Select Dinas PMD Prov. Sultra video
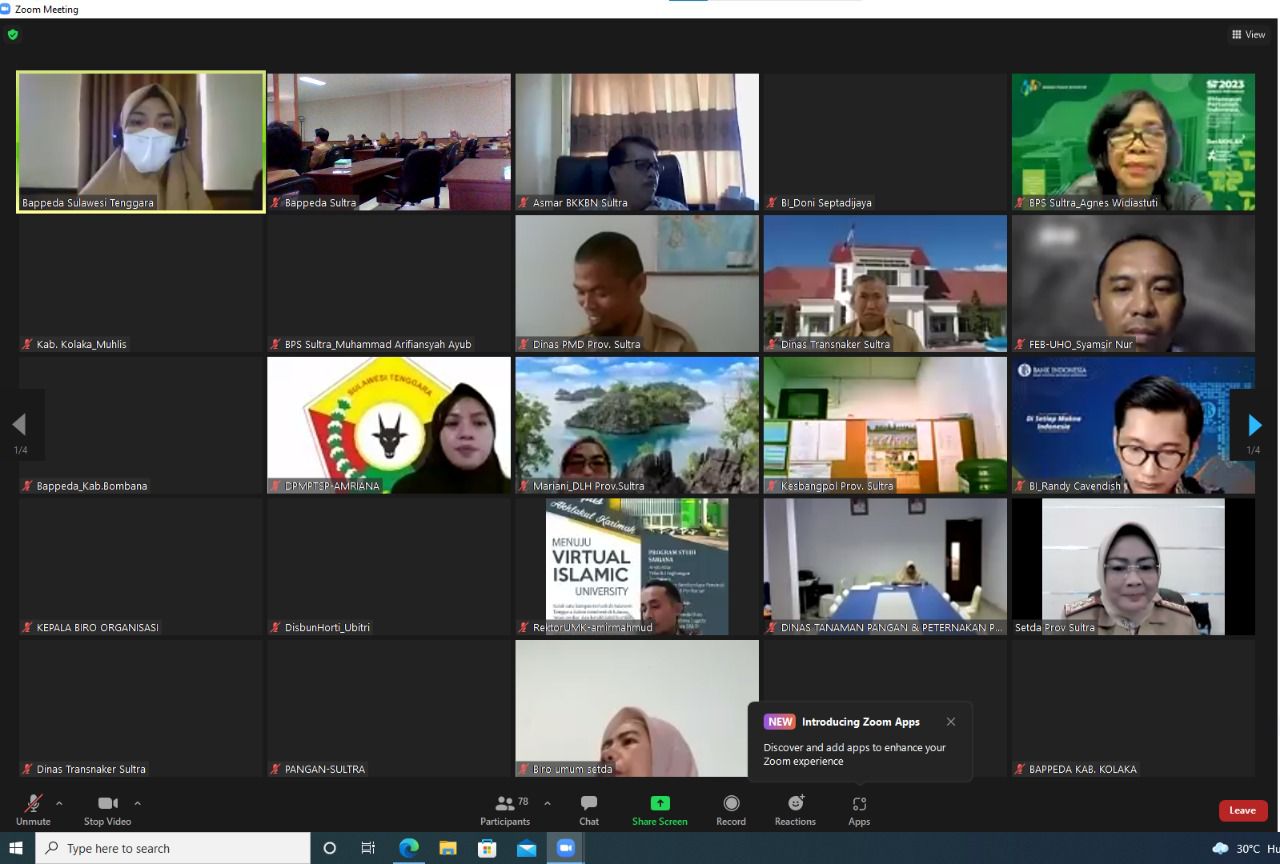 (x=637, y=284)
